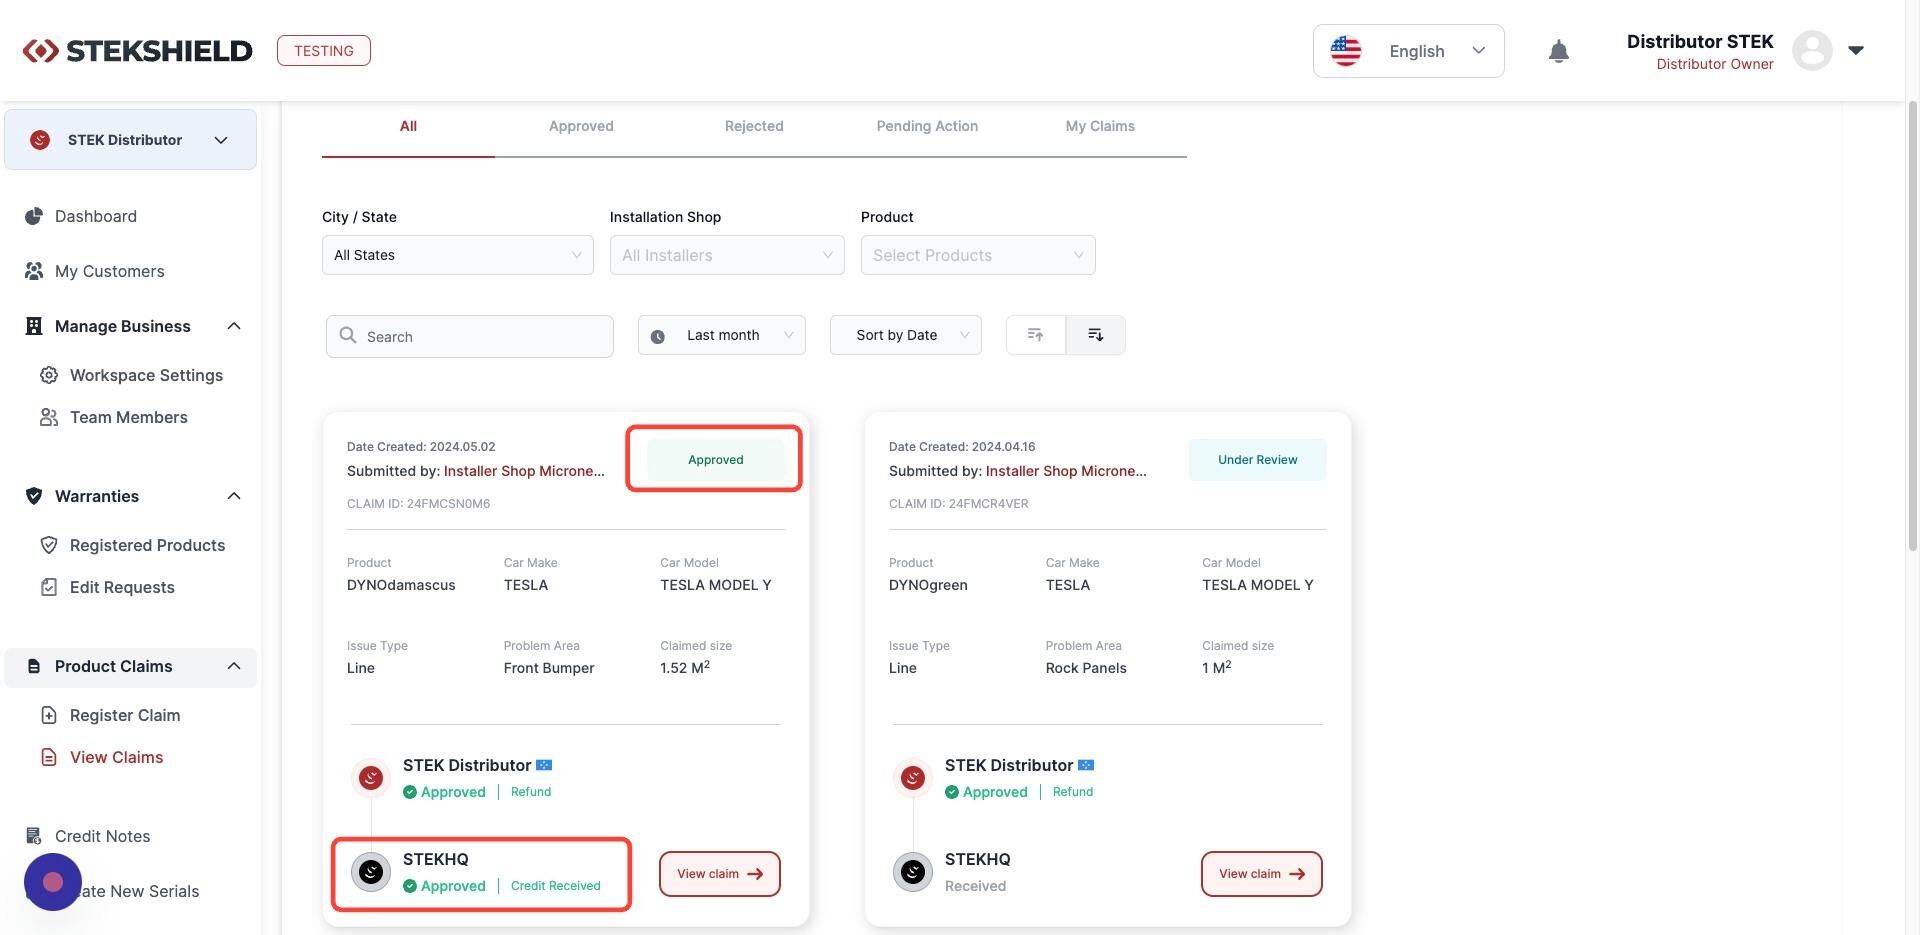The image size is (1920, 935).
Task: Switch to the Rejected tab
Action: pyautogui.click(x=754, y=126)
